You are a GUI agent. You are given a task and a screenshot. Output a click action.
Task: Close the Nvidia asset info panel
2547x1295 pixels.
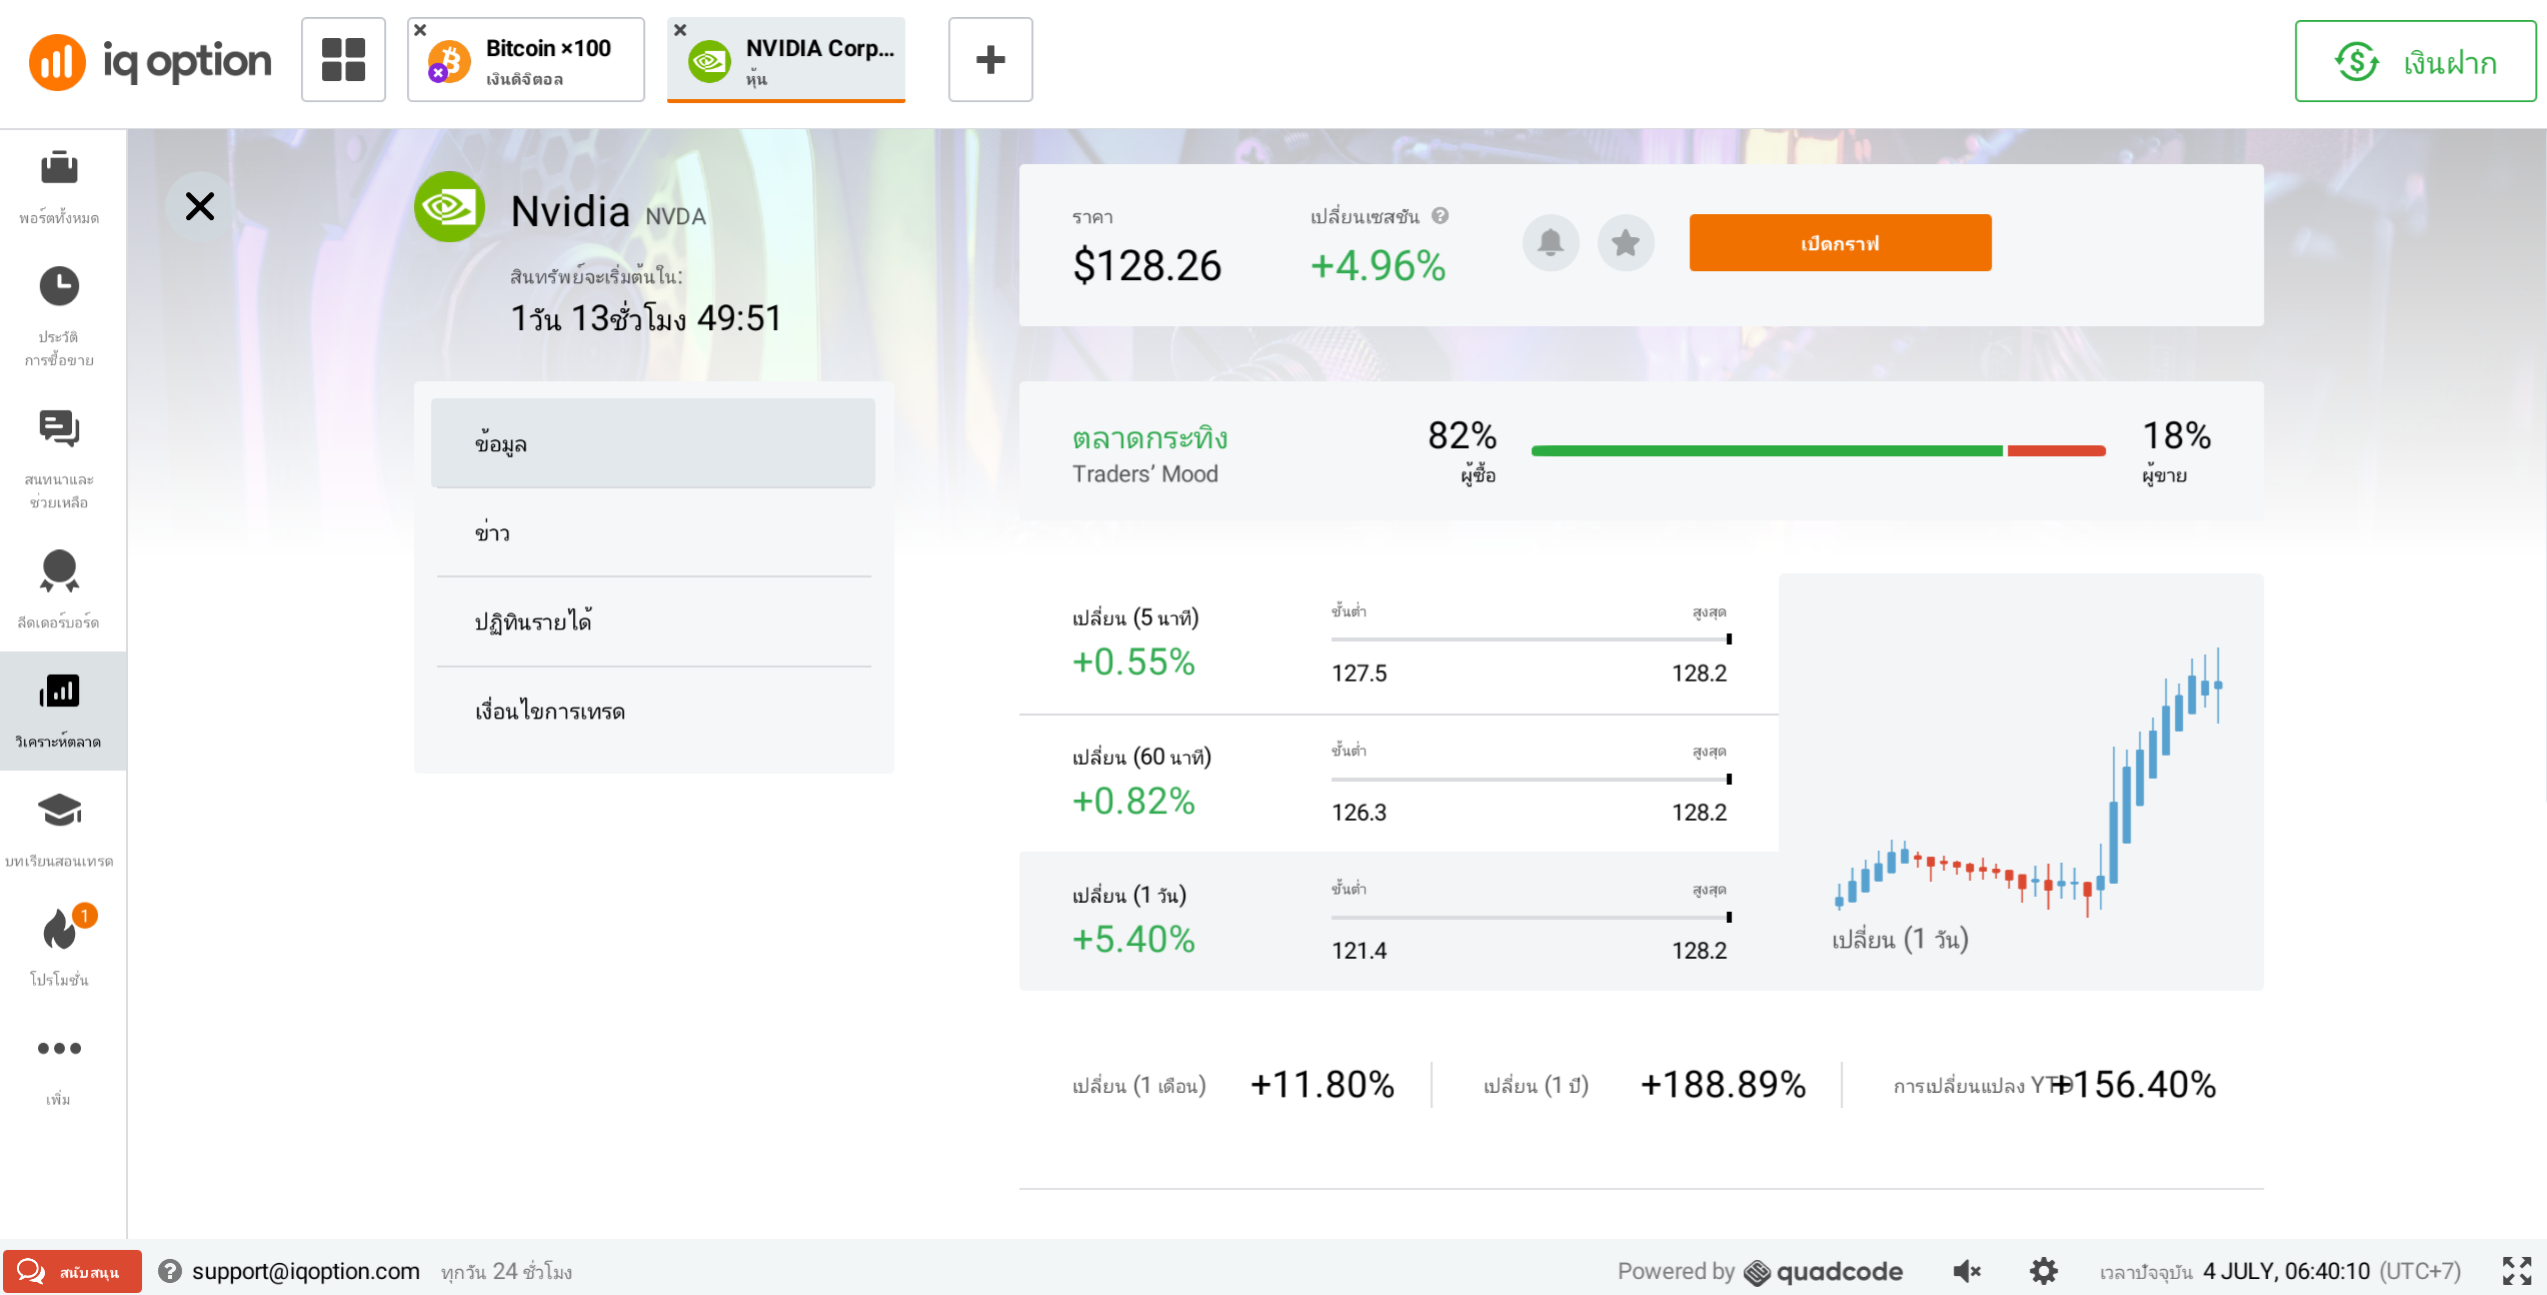(x=200, y=206)
